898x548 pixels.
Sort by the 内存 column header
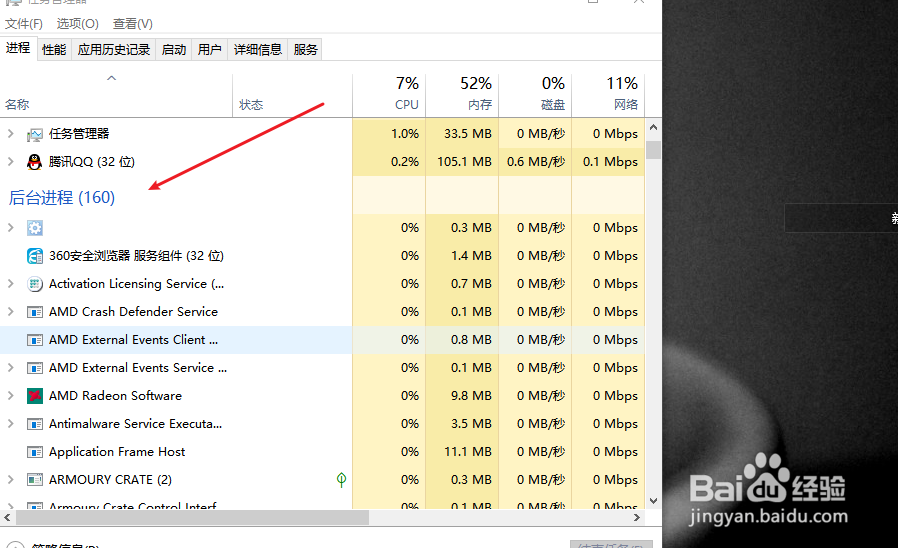[463, 96]
